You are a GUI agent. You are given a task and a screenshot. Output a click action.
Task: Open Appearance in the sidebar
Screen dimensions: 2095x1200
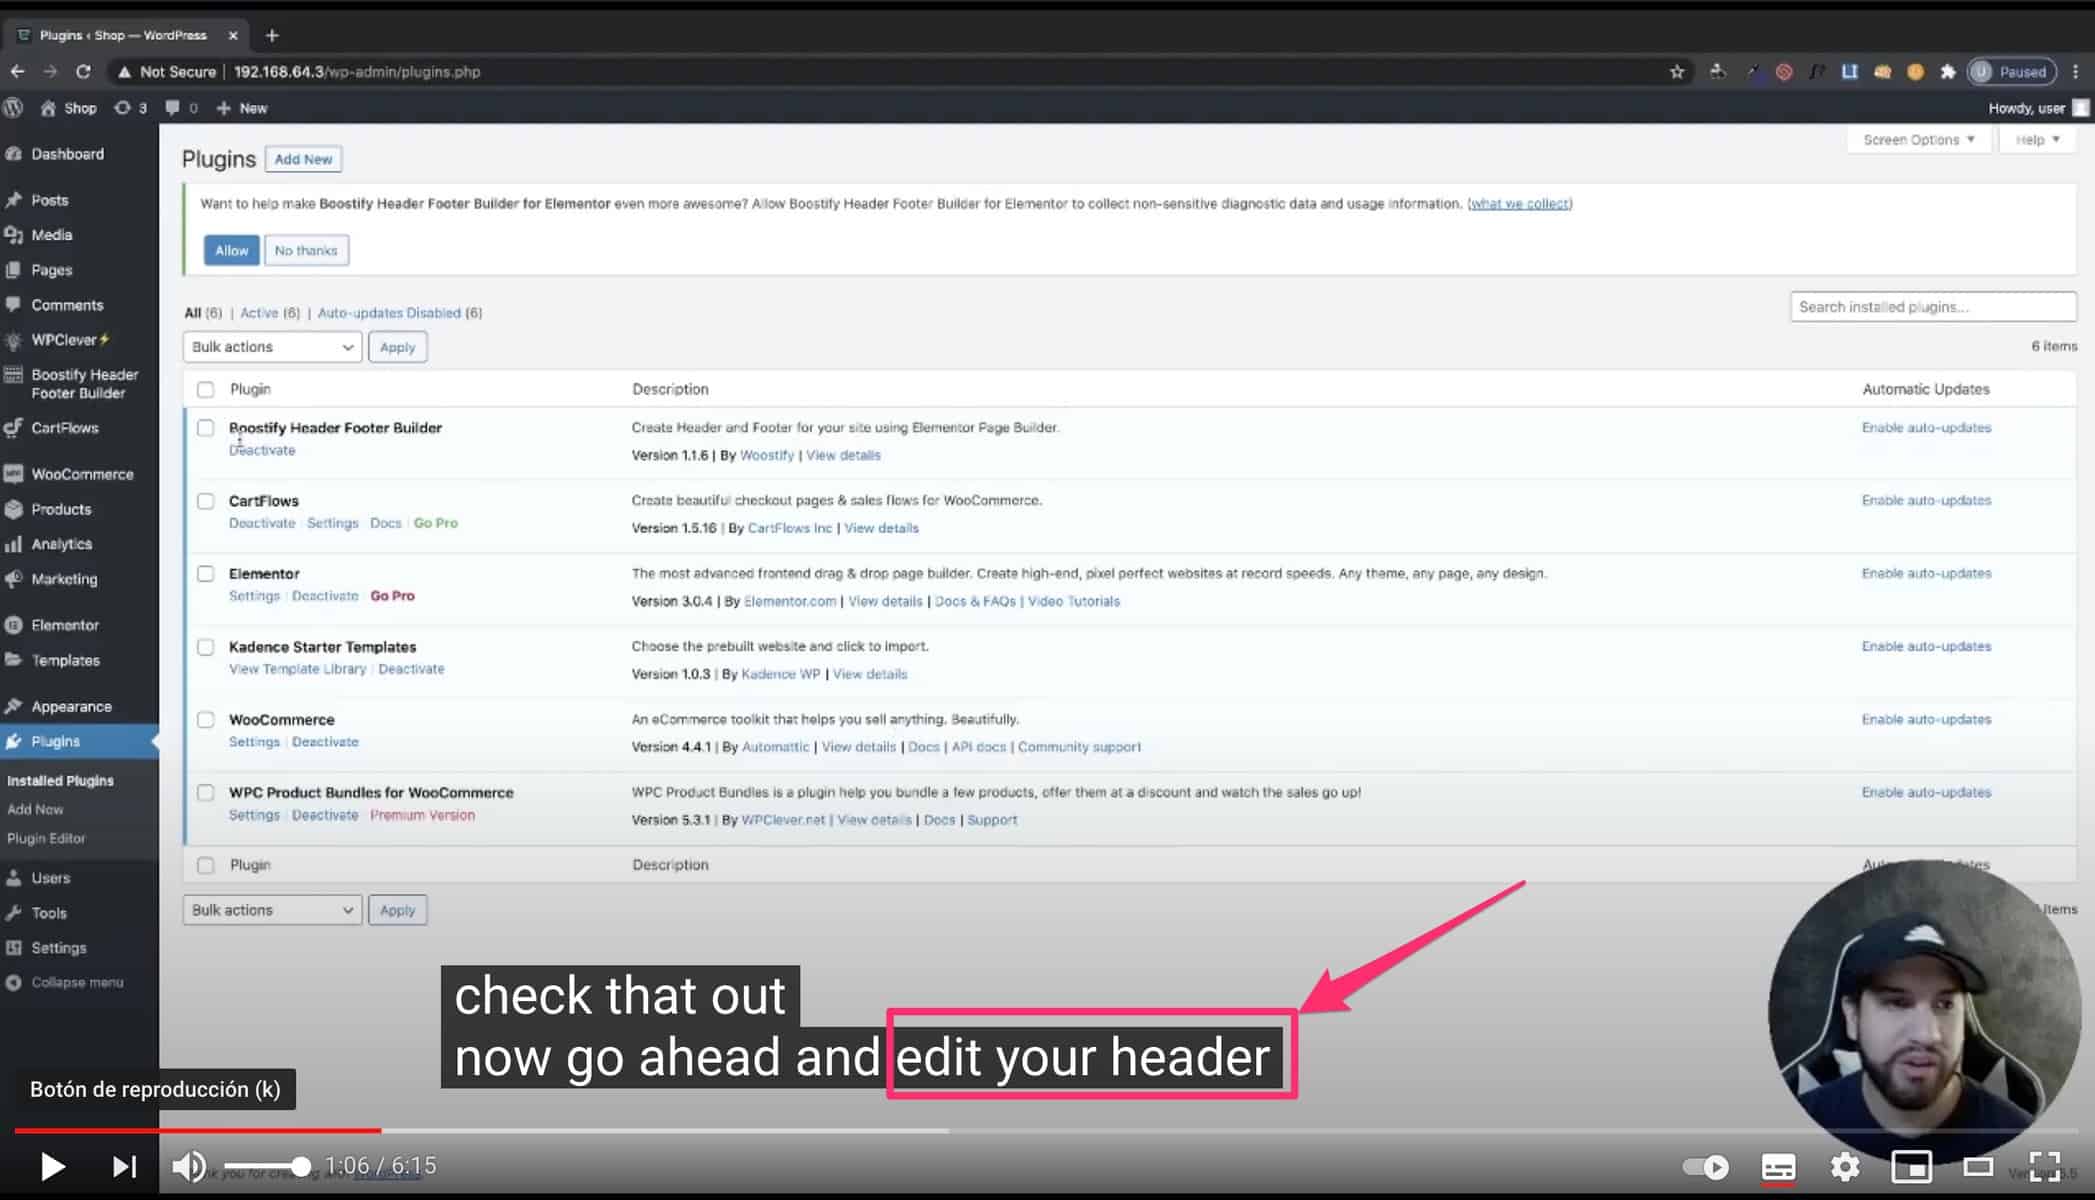(x=71, y=706)
